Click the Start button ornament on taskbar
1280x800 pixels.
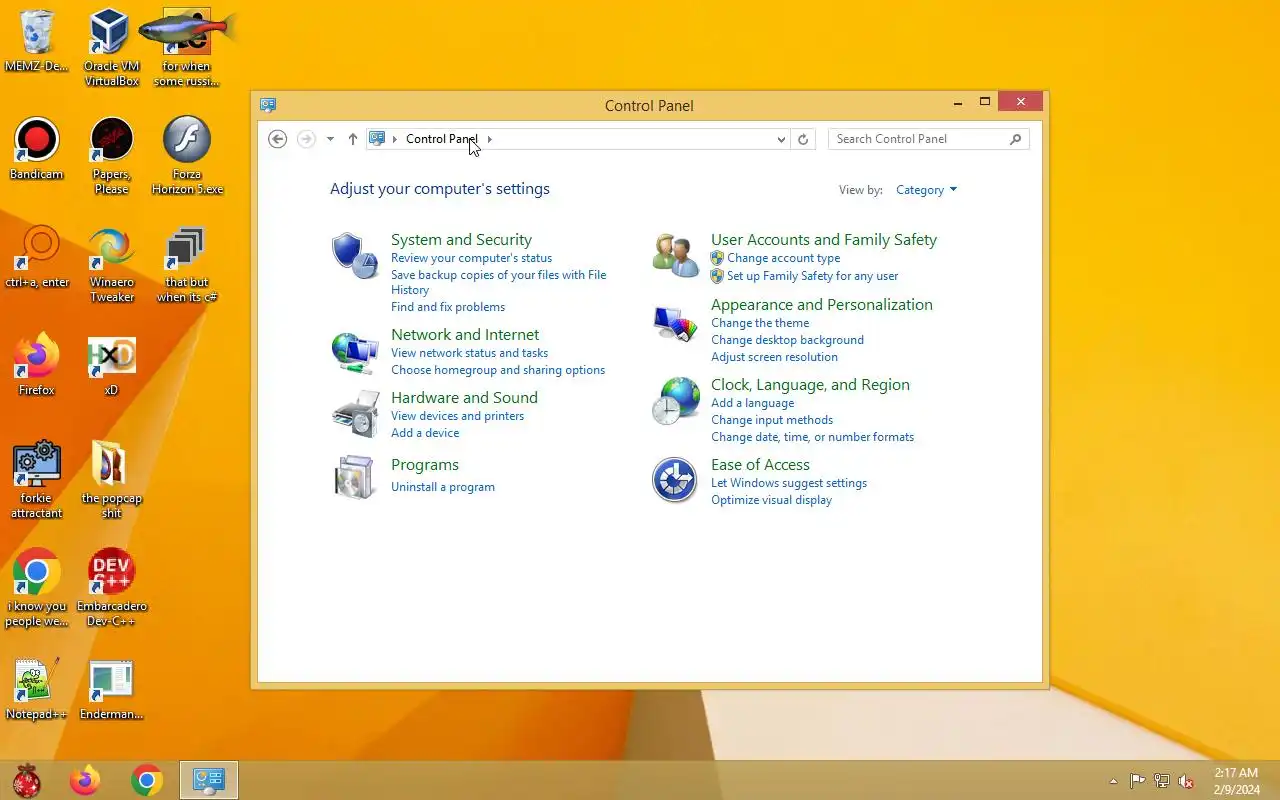[26, 780]
